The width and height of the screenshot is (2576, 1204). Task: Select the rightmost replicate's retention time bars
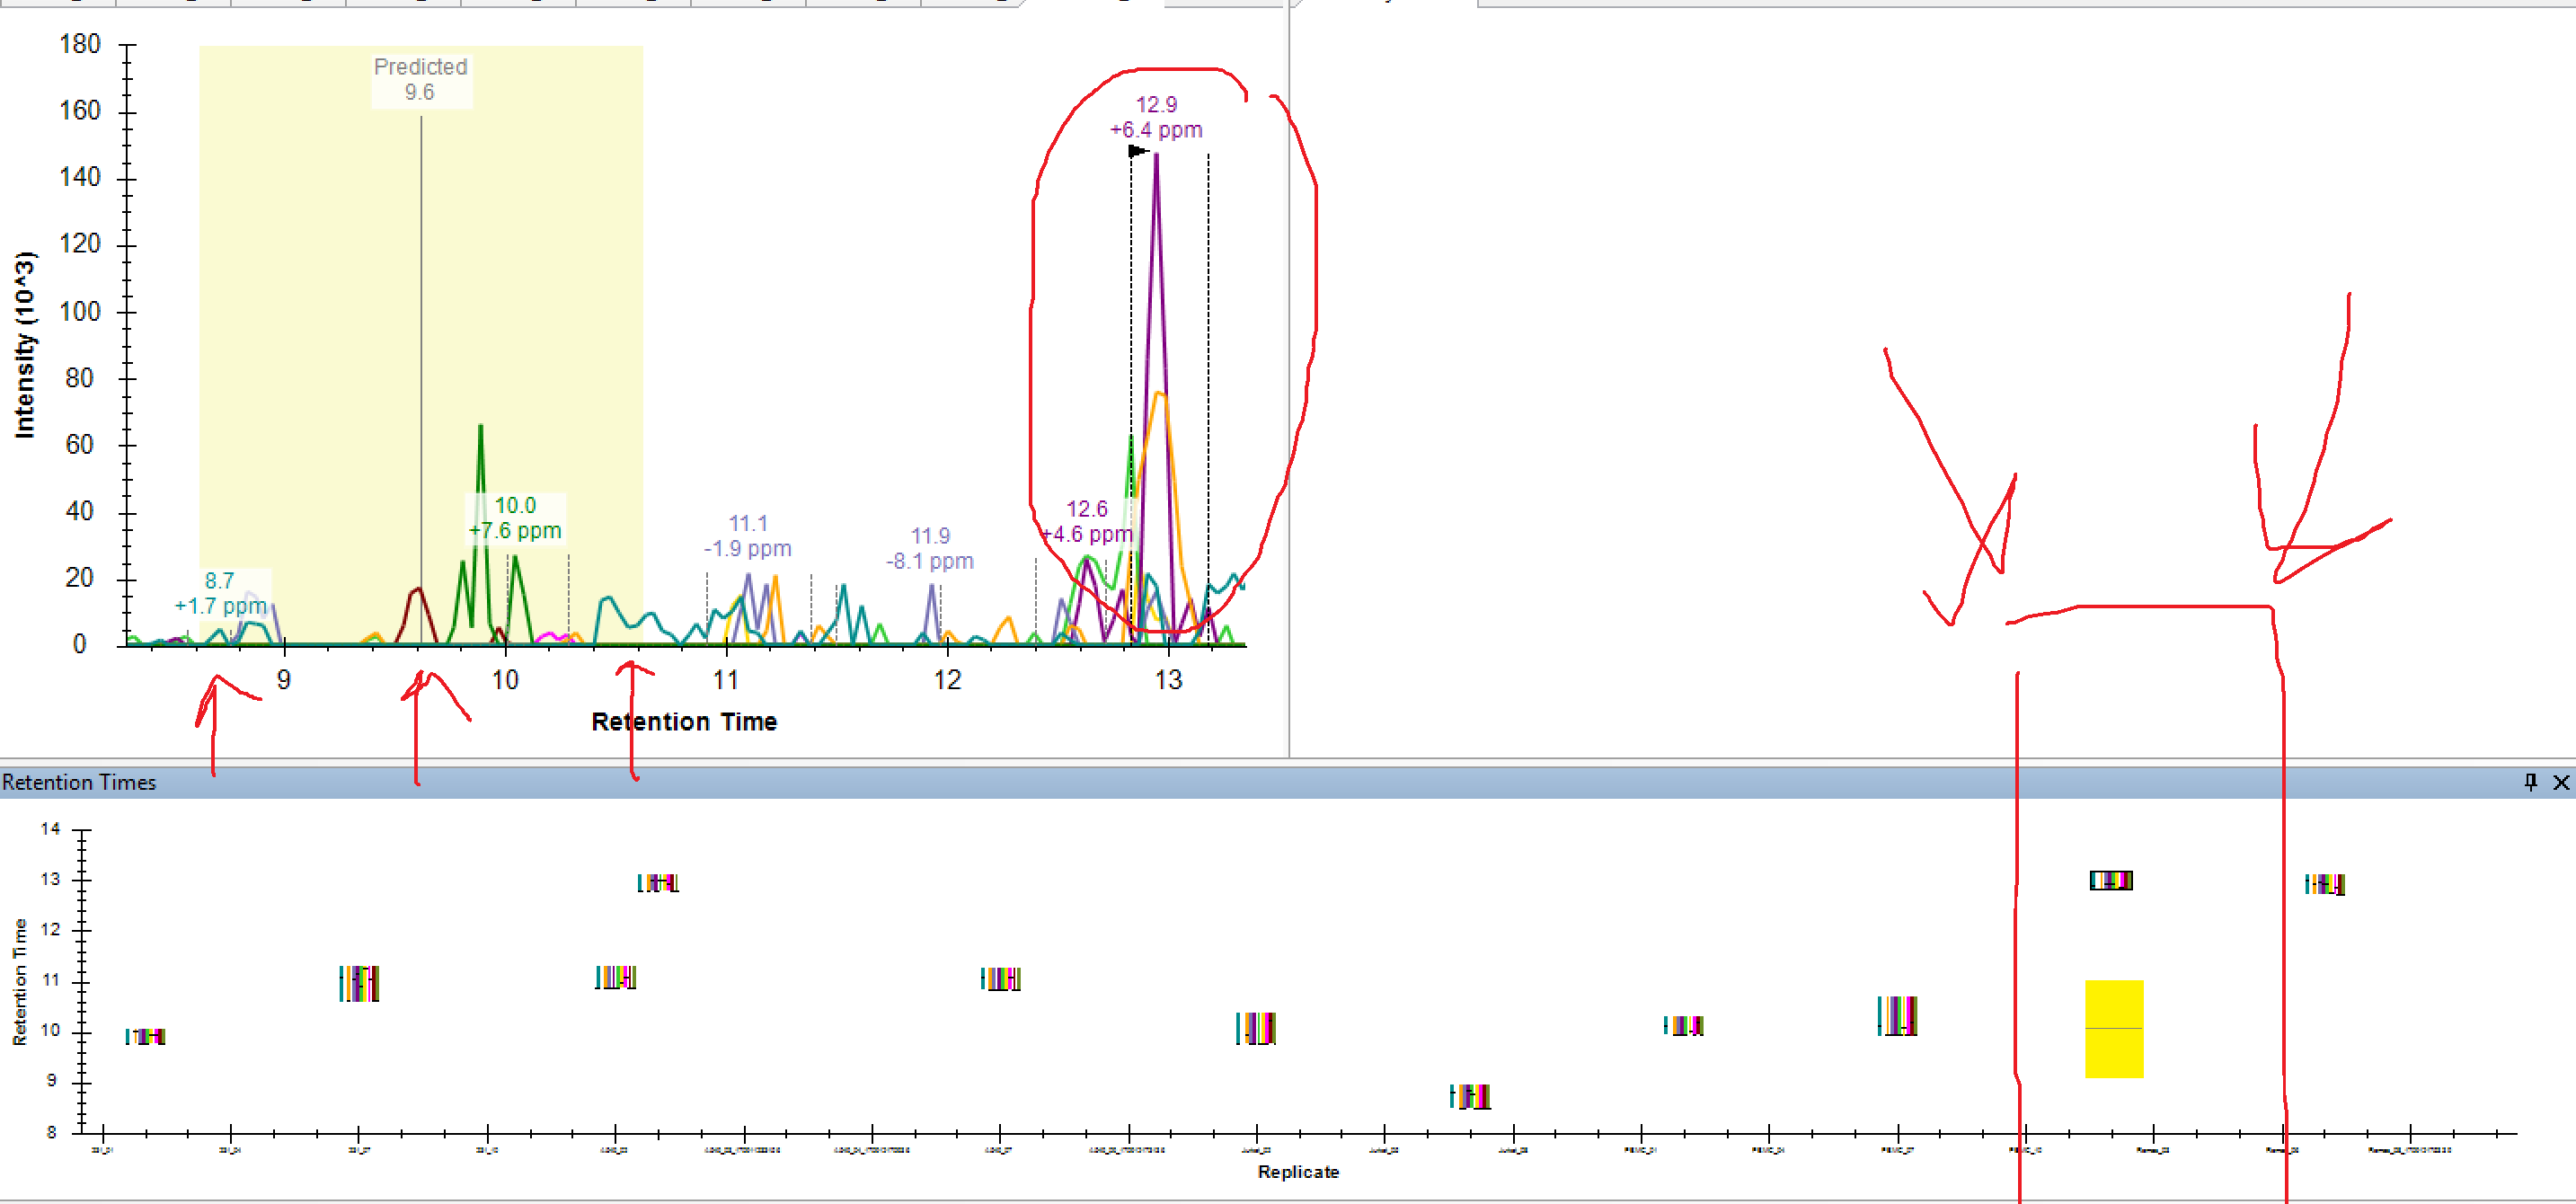click(x=2324, y=884)
